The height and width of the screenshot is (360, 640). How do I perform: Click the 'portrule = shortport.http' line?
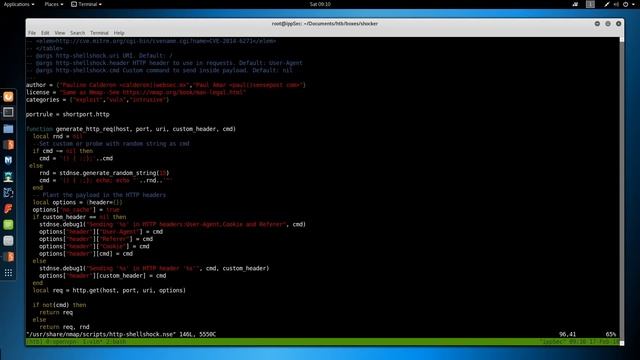(68, 114)
